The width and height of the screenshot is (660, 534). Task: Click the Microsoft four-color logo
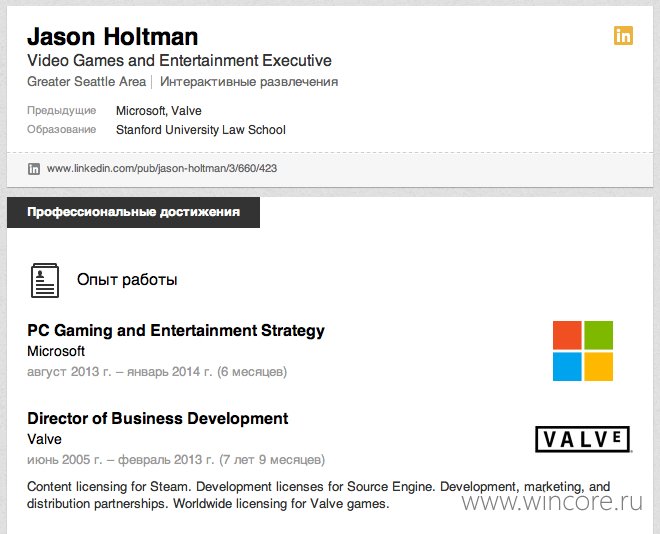click(x=583, y=351)
